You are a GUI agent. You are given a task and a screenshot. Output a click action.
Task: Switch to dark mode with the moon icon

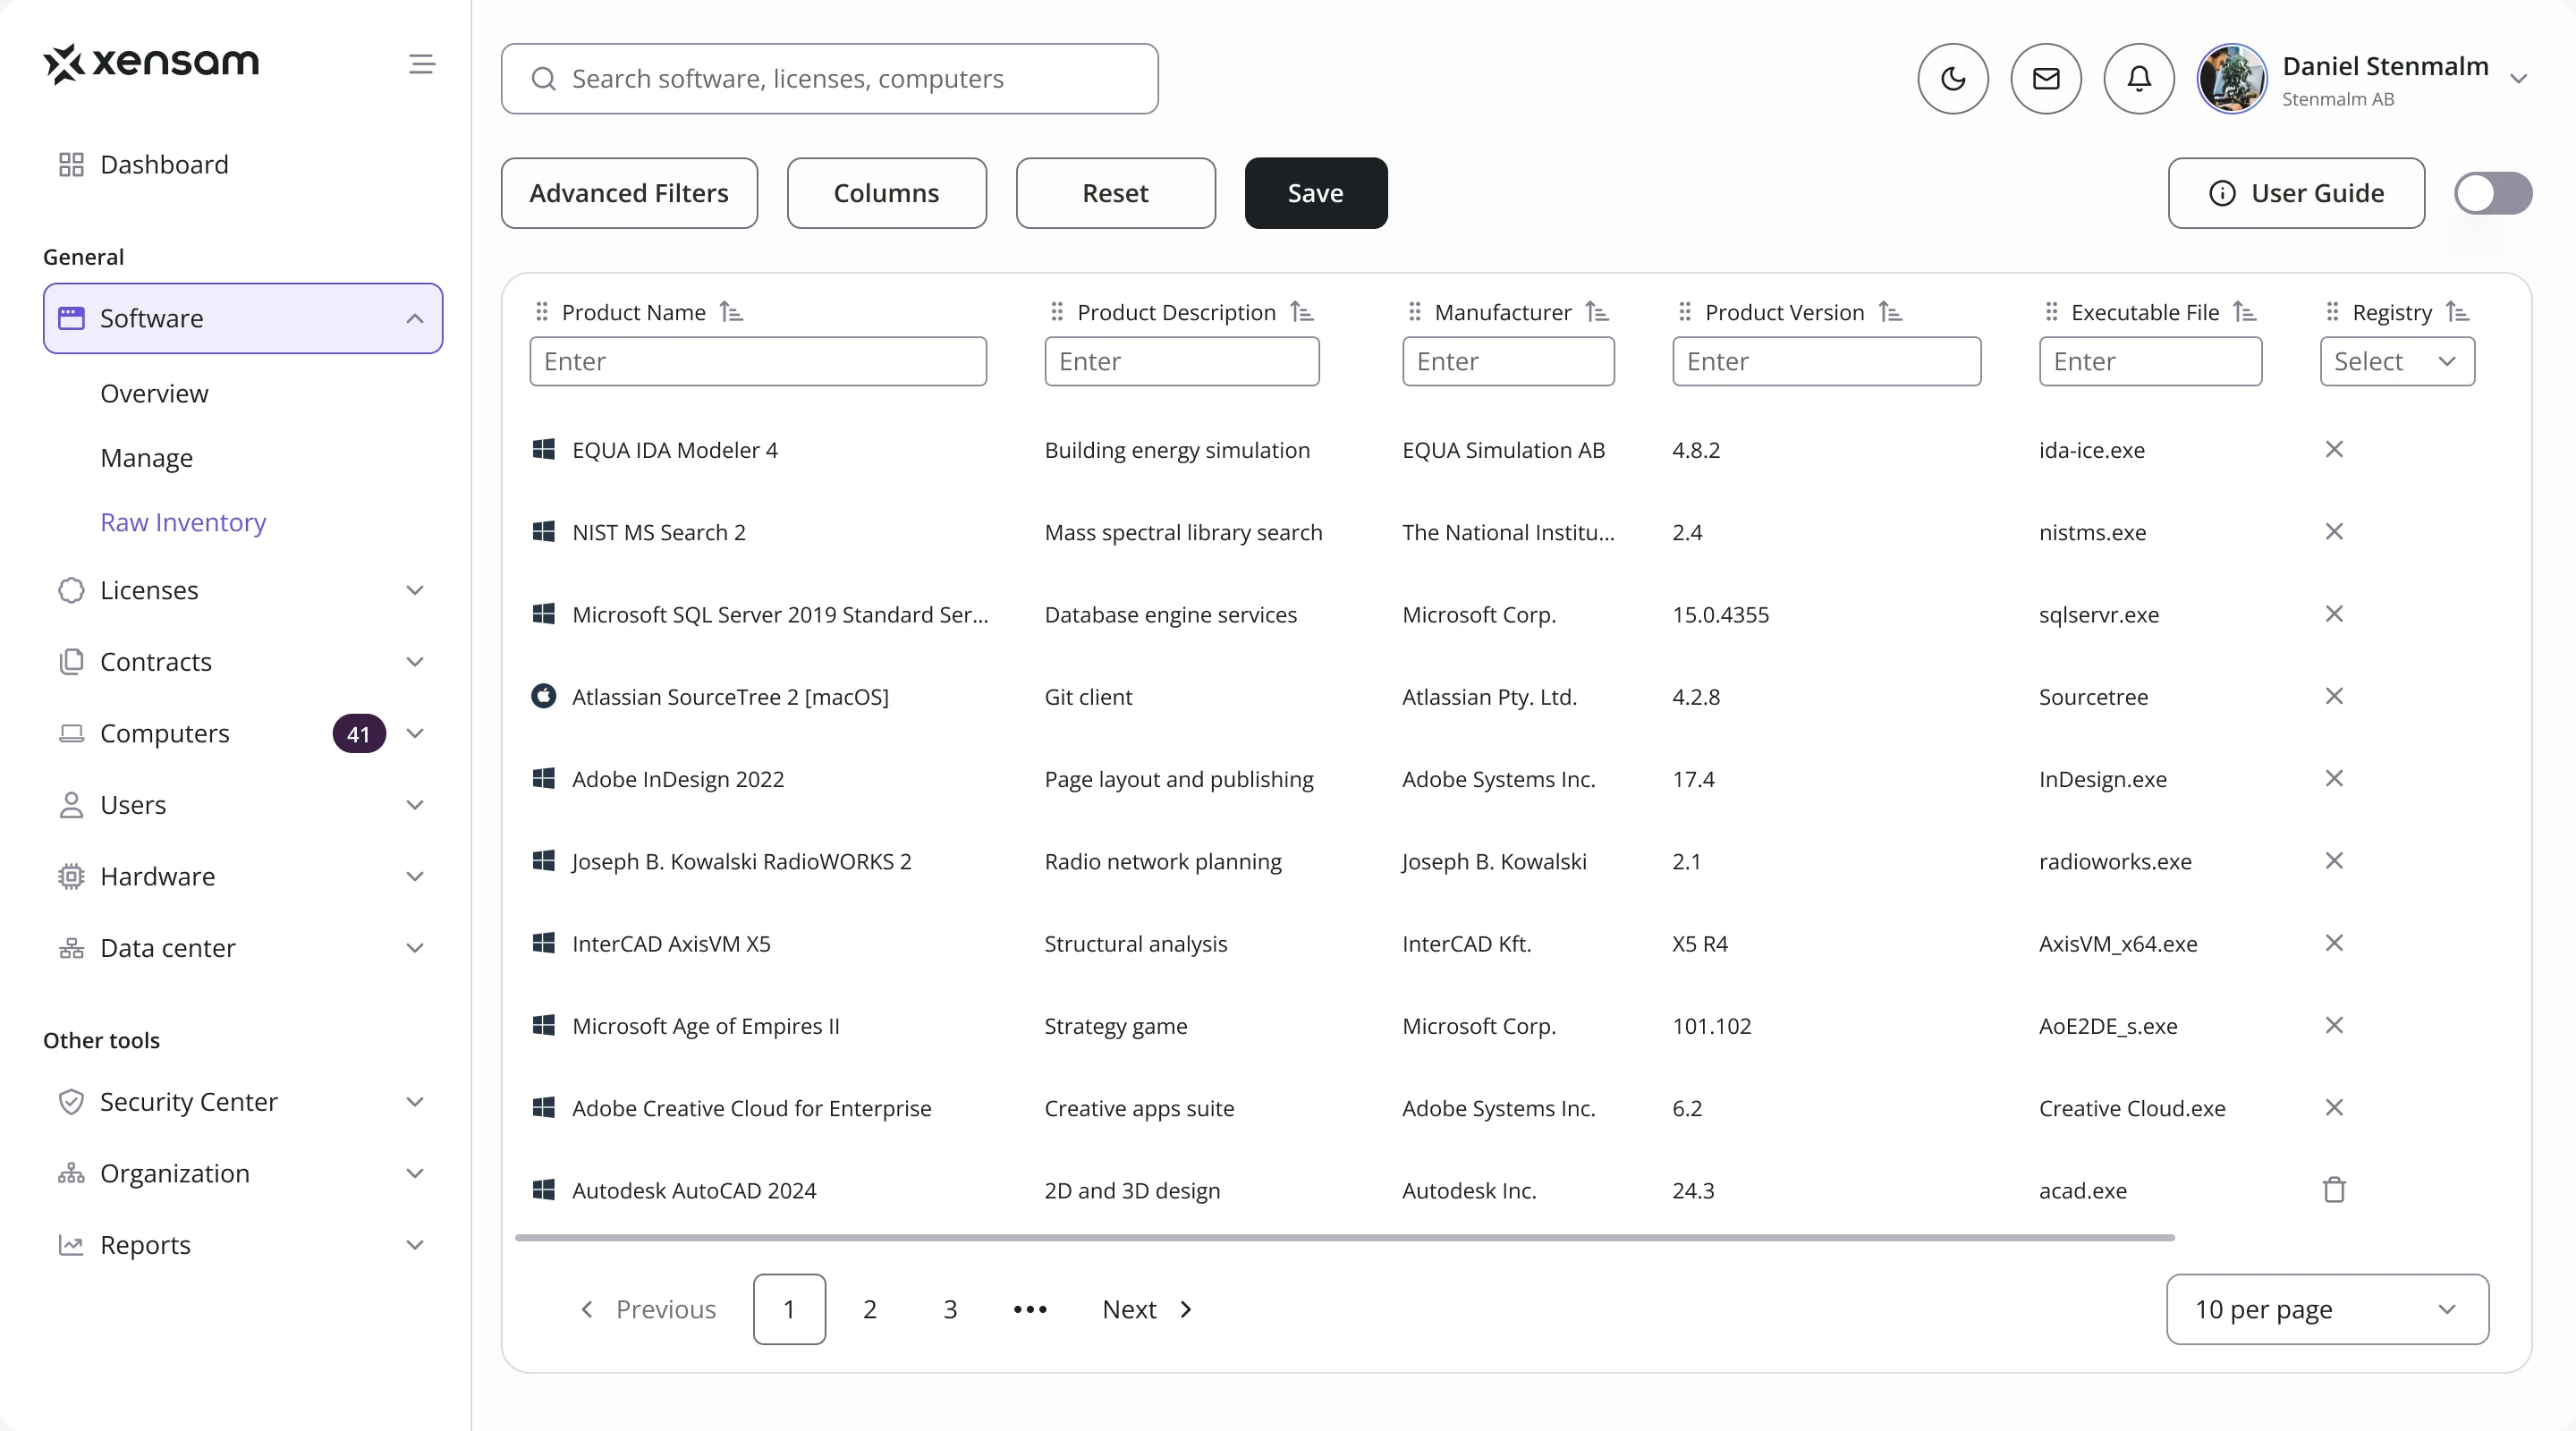pyautogui.click(x=1952, y=78)
